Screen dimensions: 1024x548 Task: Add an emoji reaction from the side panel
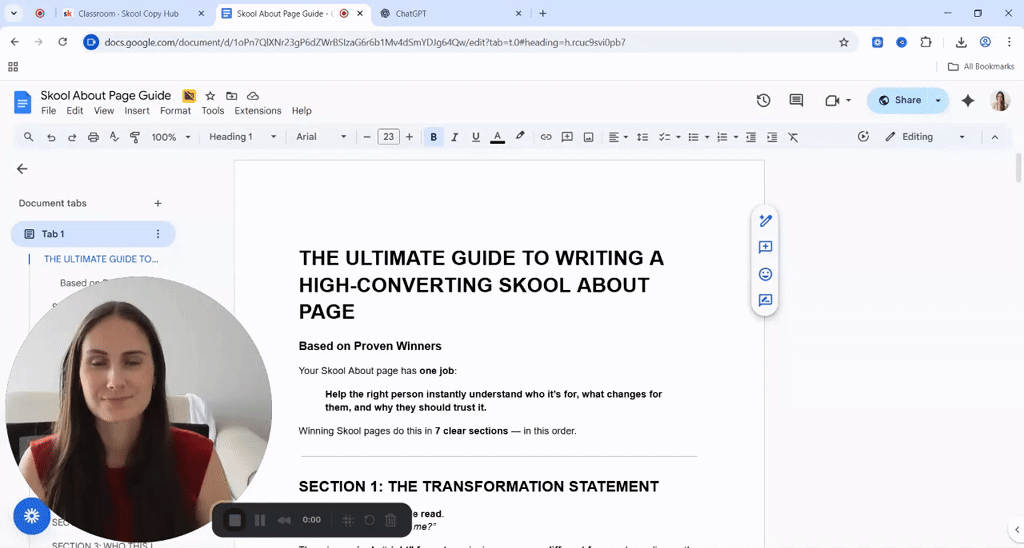(x=765, y=274)
